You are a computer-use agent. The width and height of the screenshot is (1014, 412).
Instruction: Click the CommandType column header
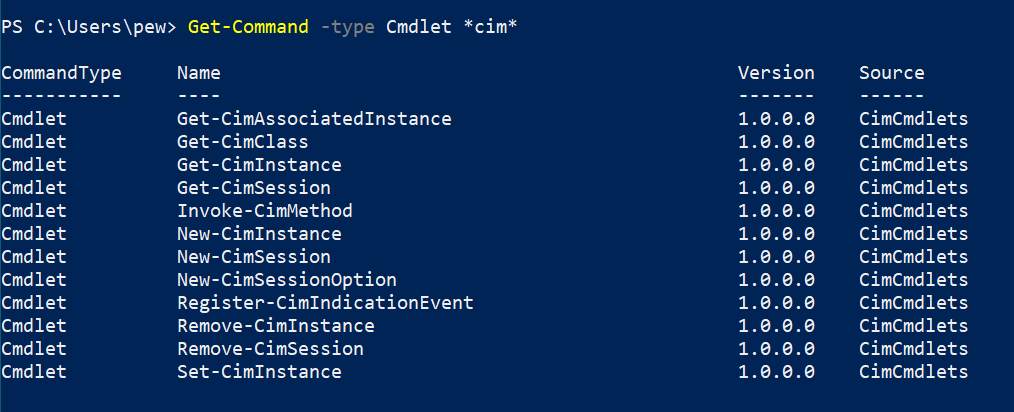point(61,73)
